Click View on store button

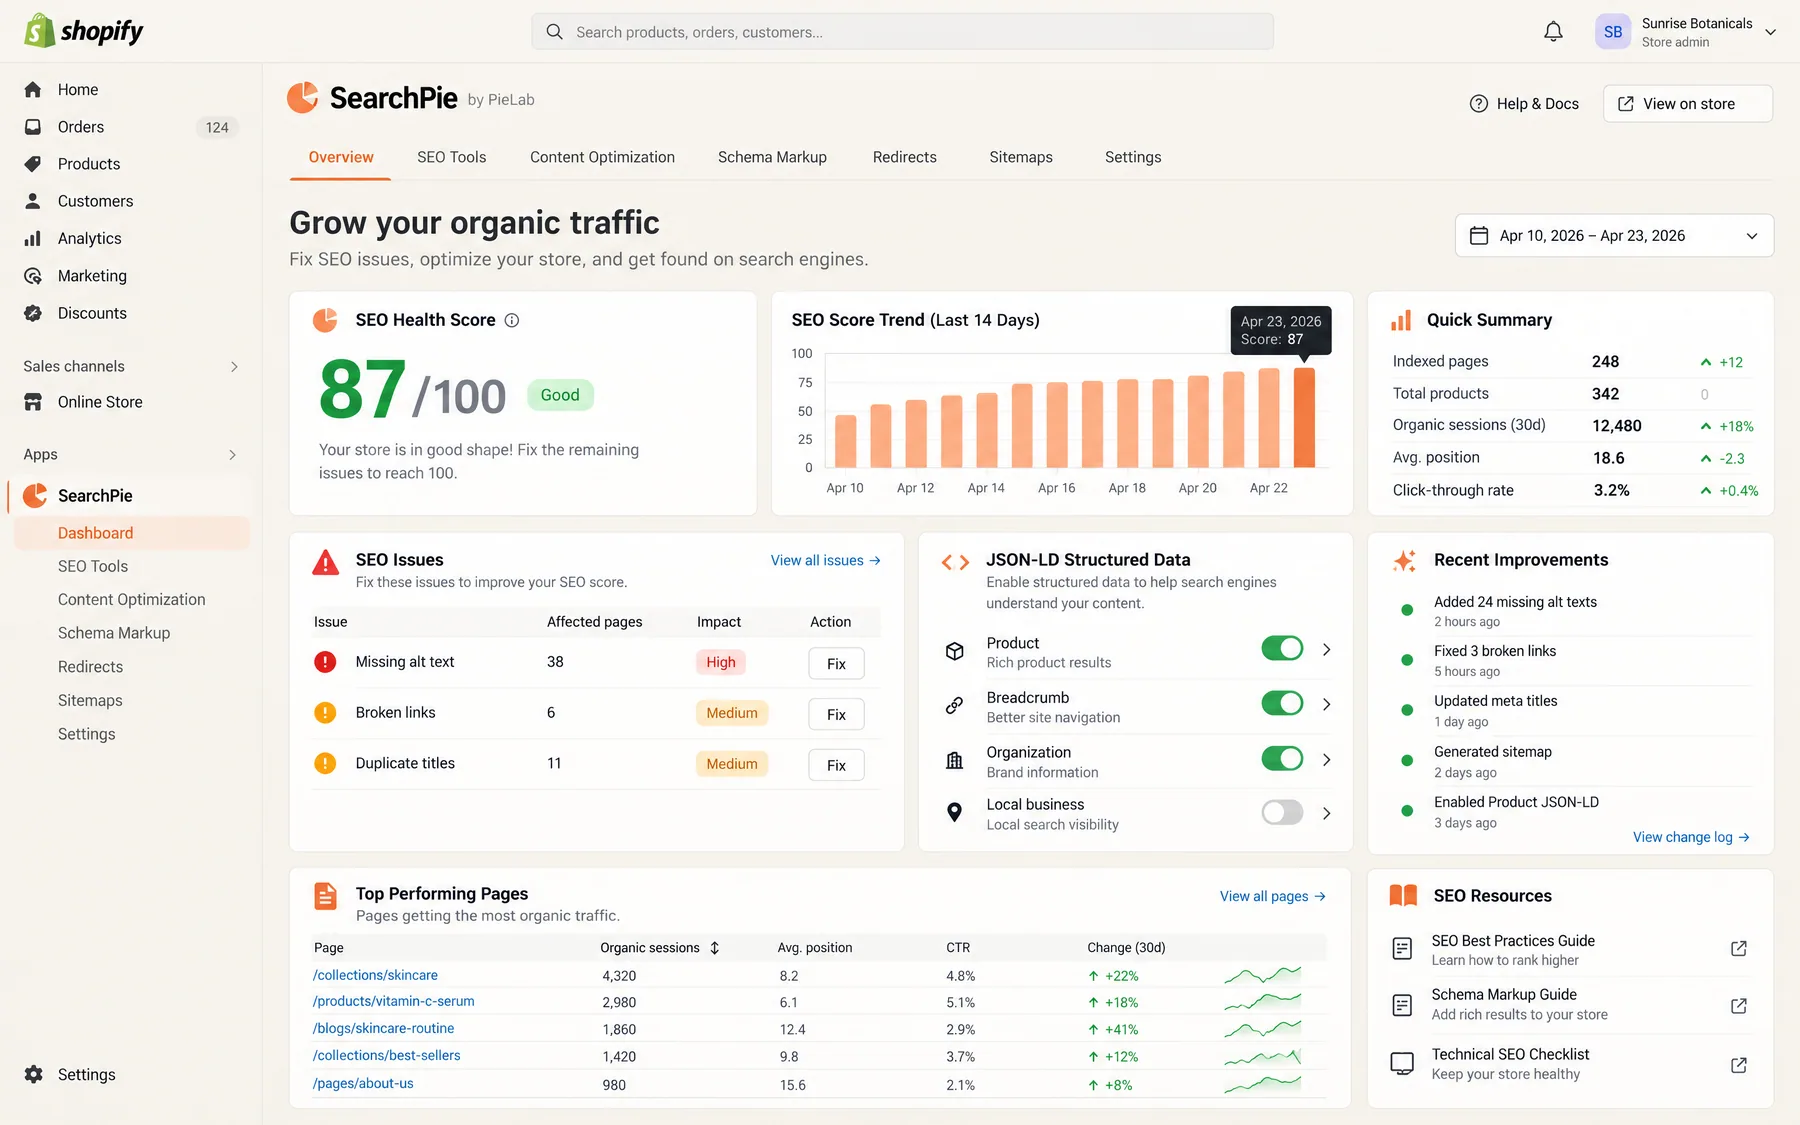tap(1688, 104)
